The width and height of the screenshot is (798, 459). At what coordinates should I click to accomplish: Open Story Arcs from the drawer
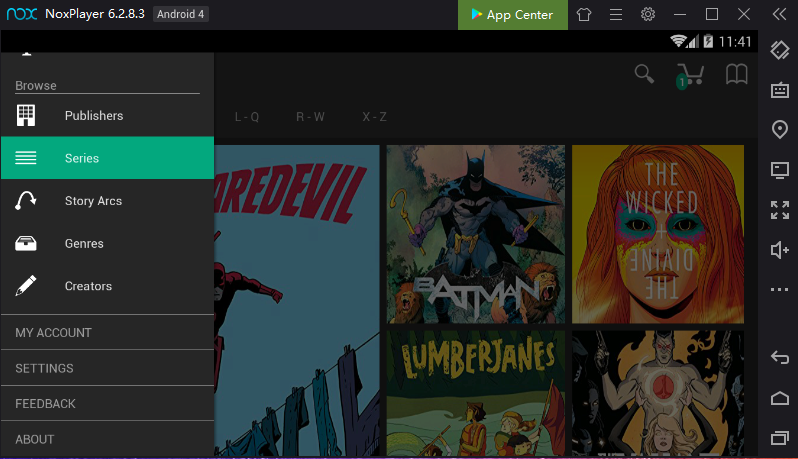click(x=107, y=200)
